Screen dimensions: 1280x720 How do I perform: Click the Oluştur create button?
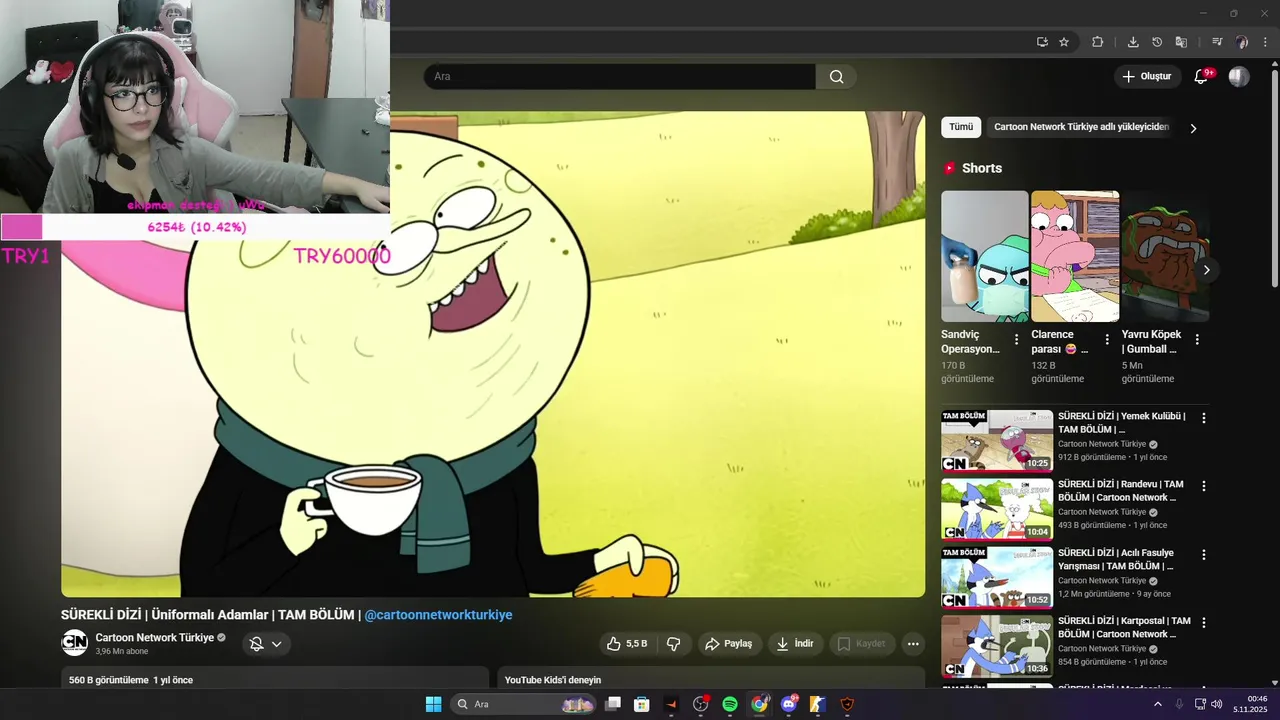click(1146, 77)
